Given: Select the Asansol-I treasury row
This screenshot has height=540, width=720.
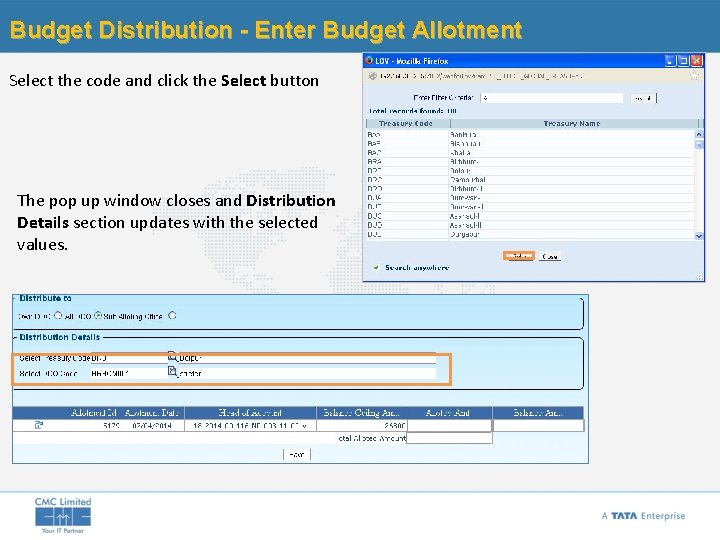Looking at the screenshot, I should point(530,216).
